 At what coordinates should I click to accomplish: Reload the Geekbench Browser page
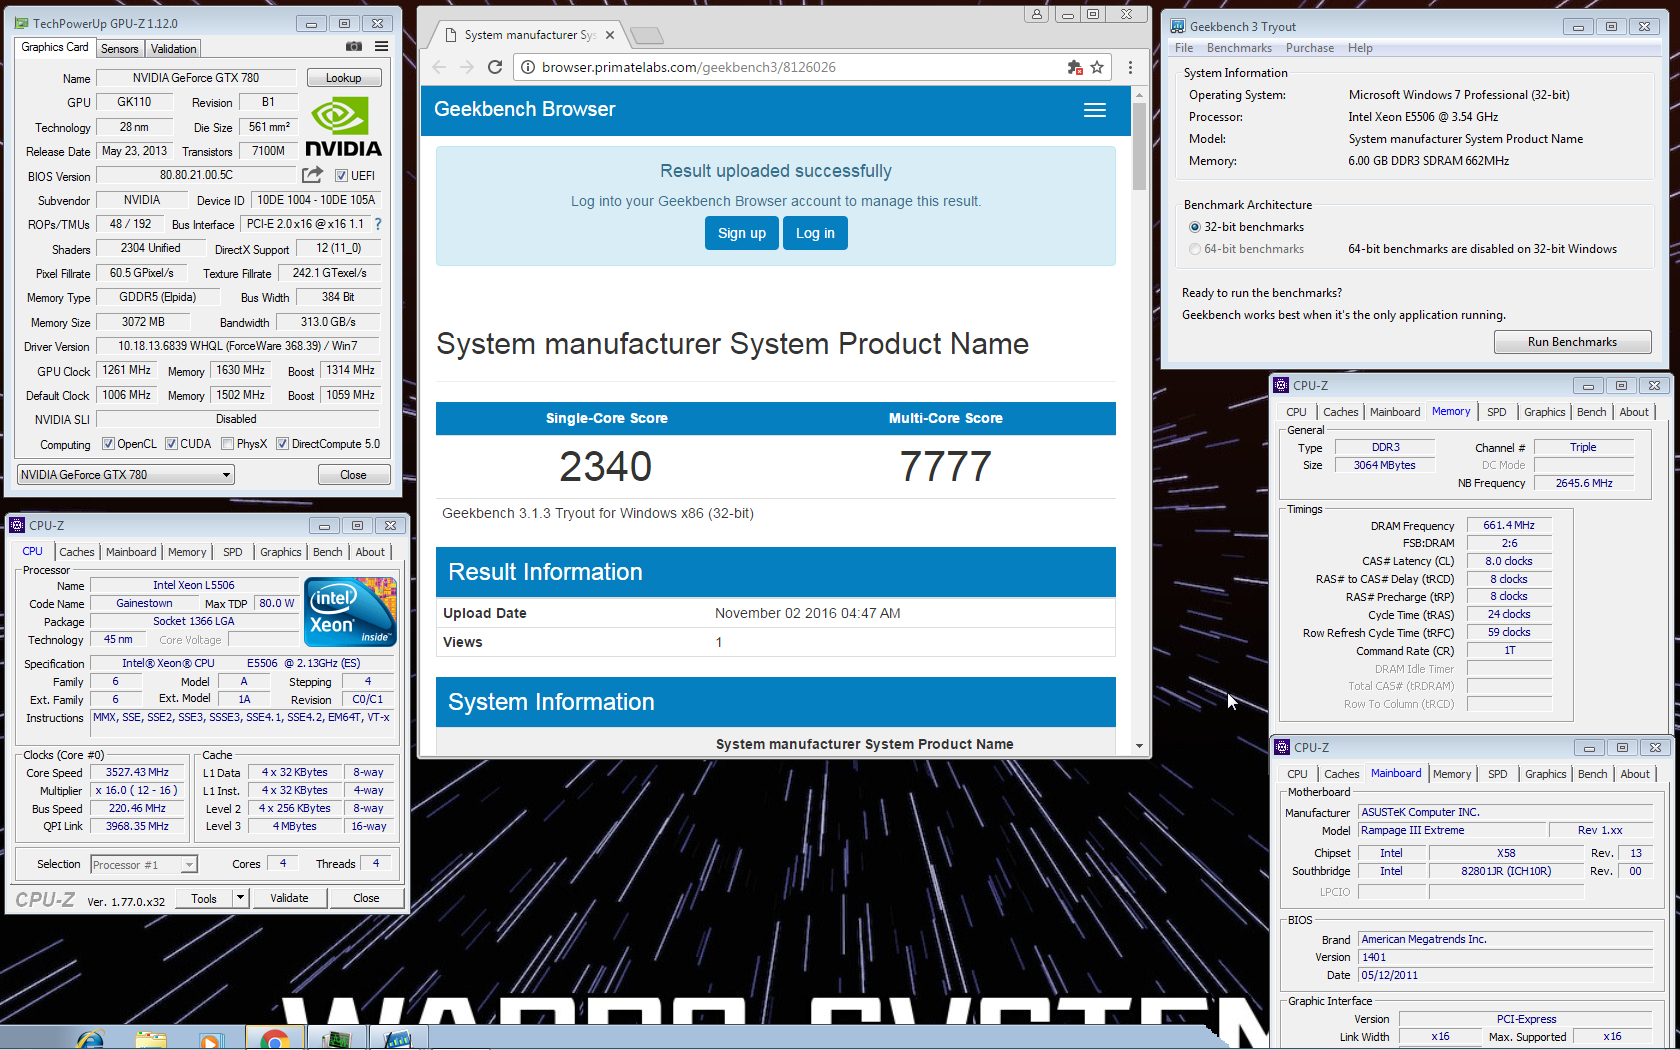494,67
